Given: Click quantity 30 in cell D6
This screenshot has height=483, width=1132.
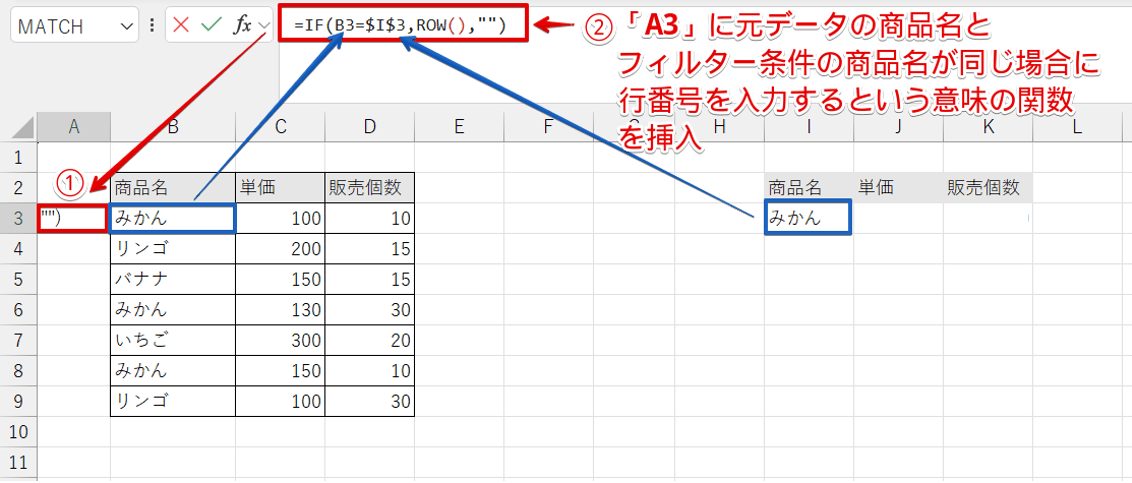Looking at the screenshot, I should click(x=370, y=310).
